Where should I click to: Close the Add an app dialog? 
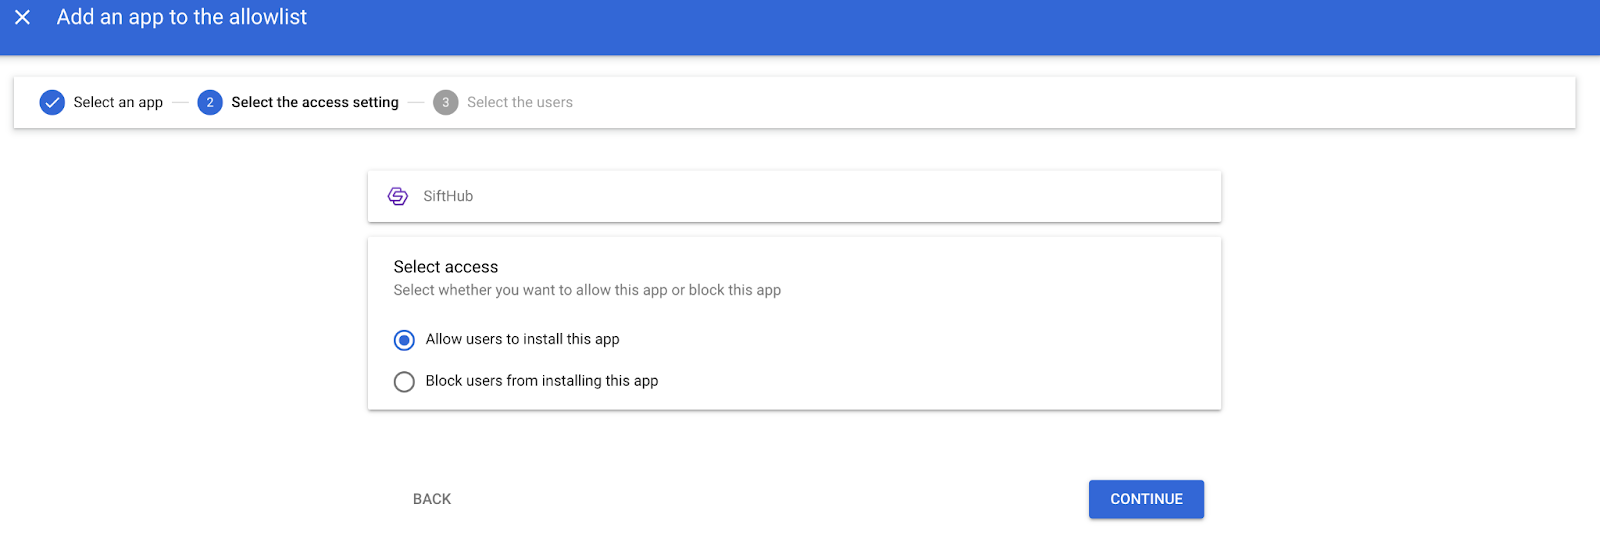coord(23,17)
